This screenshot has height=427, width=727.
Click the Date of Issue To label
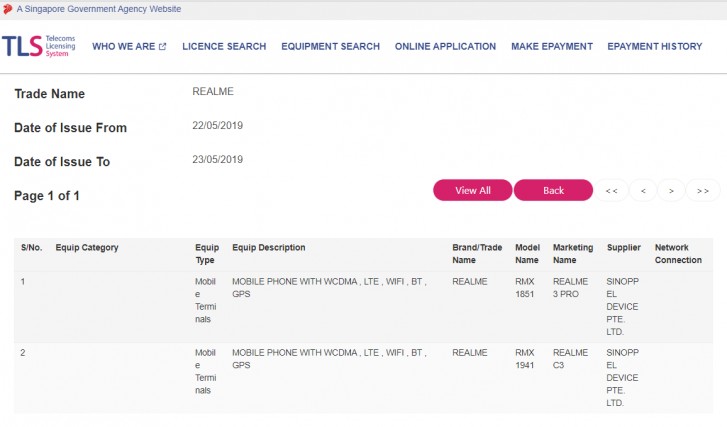[62, 162]
